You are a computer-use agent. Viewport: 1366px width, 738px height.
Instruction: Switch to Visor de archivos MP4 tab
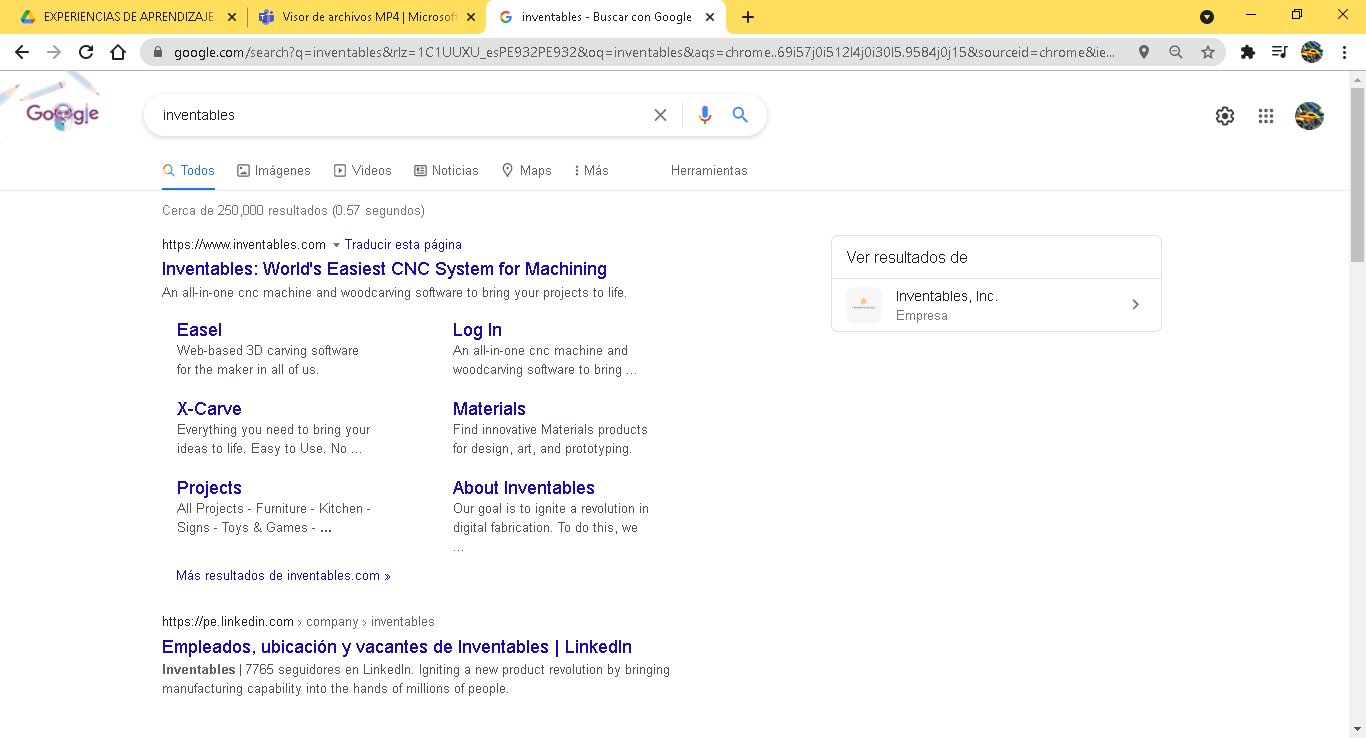tap(365, 17)
